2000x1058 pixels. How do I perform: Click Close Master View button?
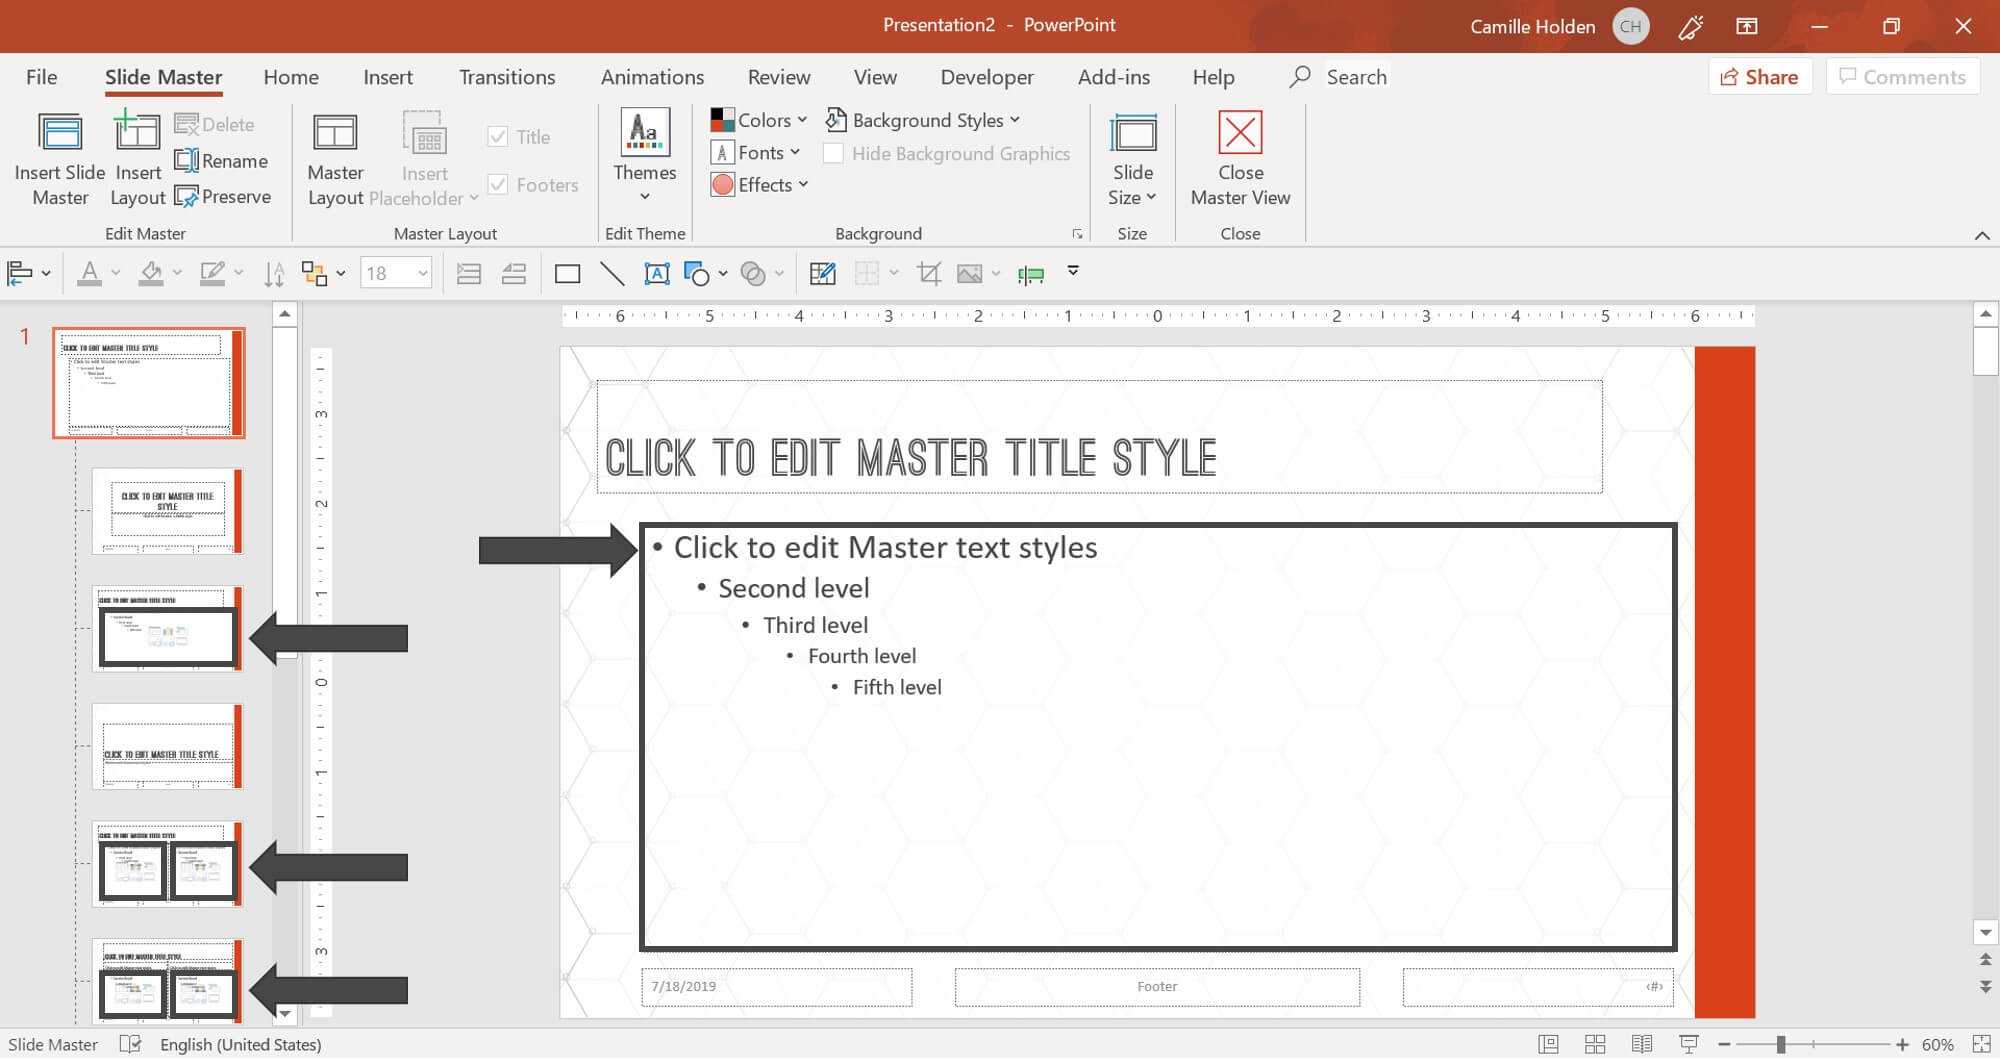tap(1240, 159)
